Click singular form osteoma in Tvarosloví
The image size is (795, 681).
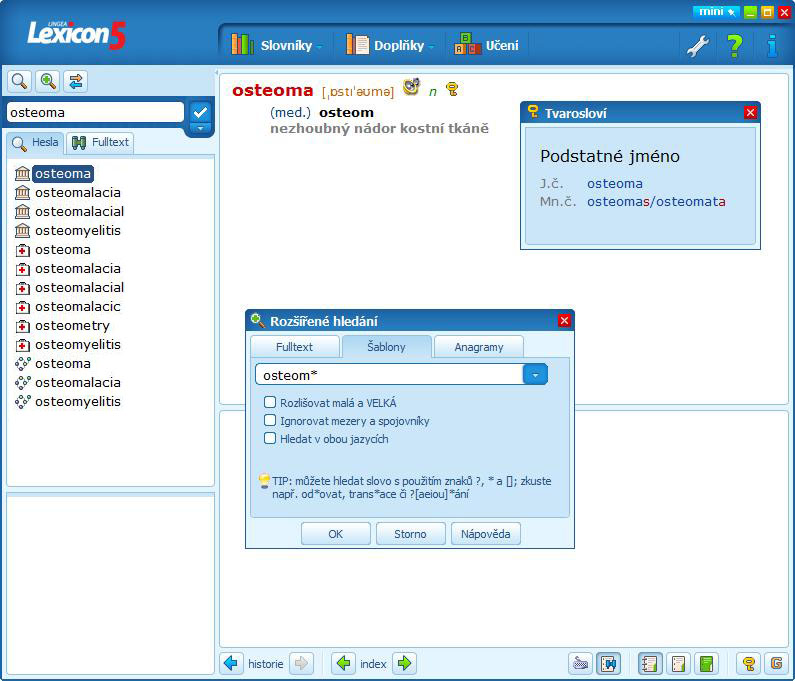(615, 184)
